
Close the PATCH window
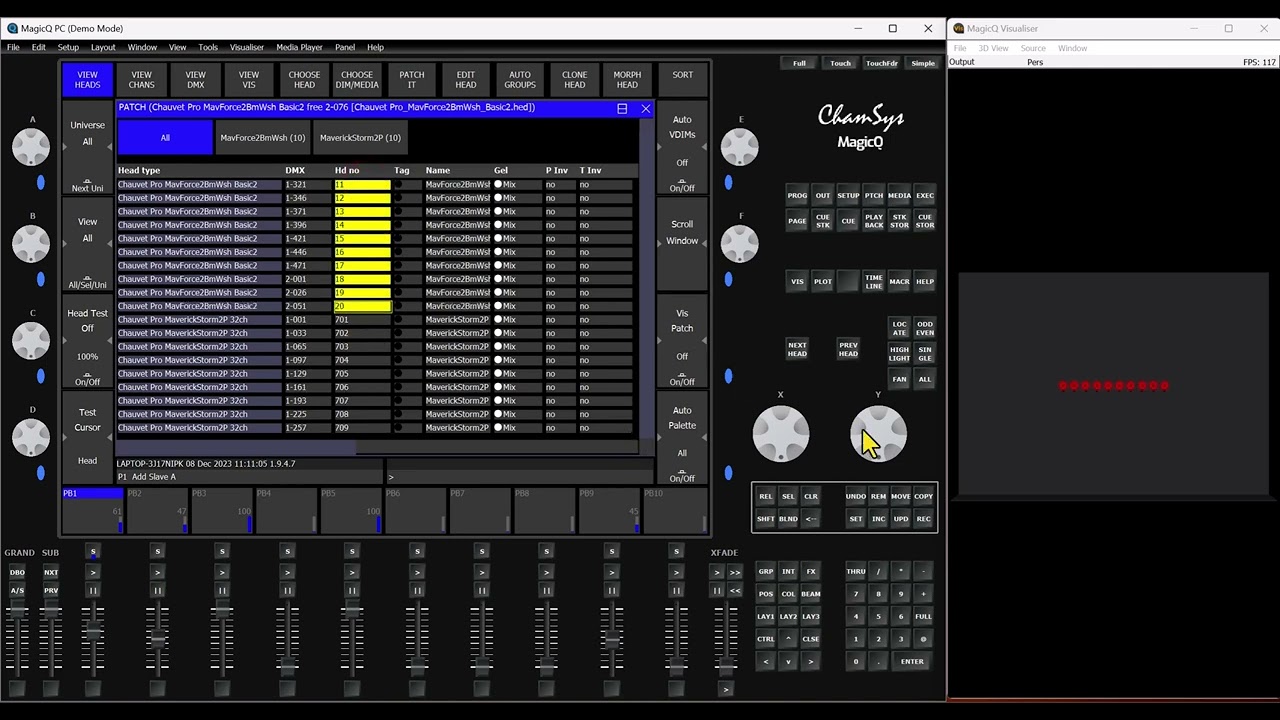pyautogui.click(x=645, y=108)
